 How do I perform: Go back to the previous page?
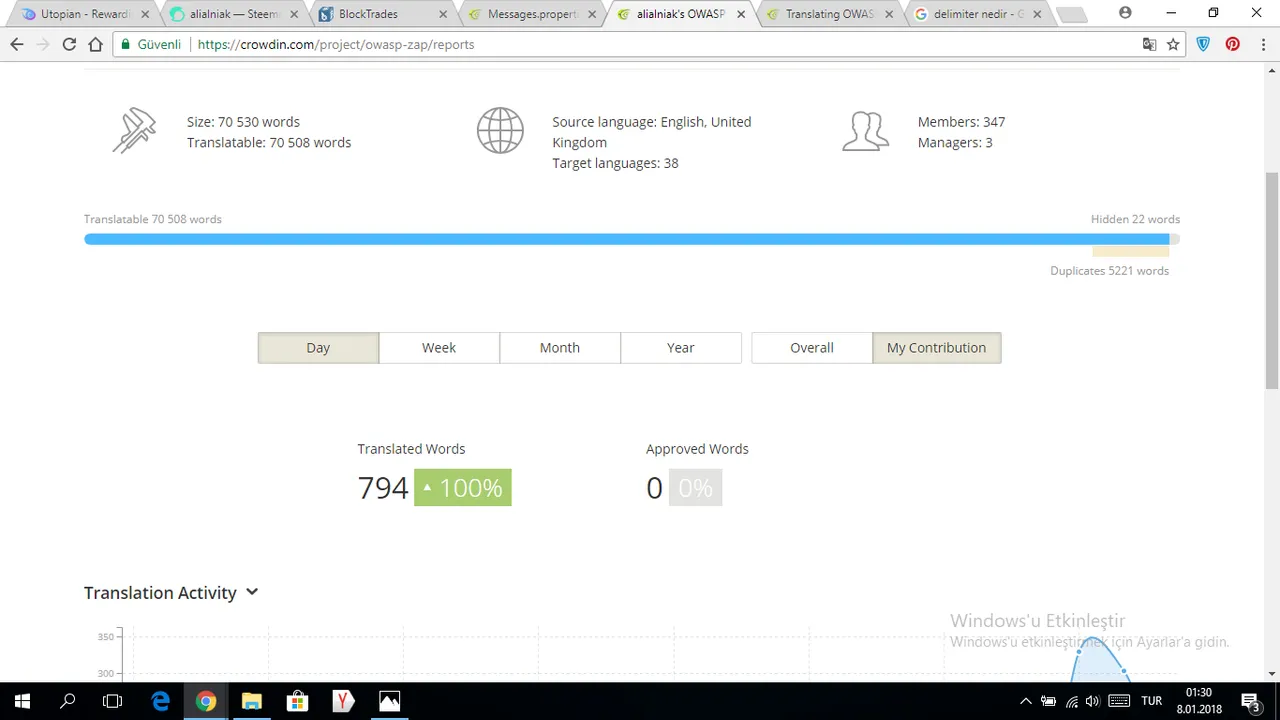(17, 44)
